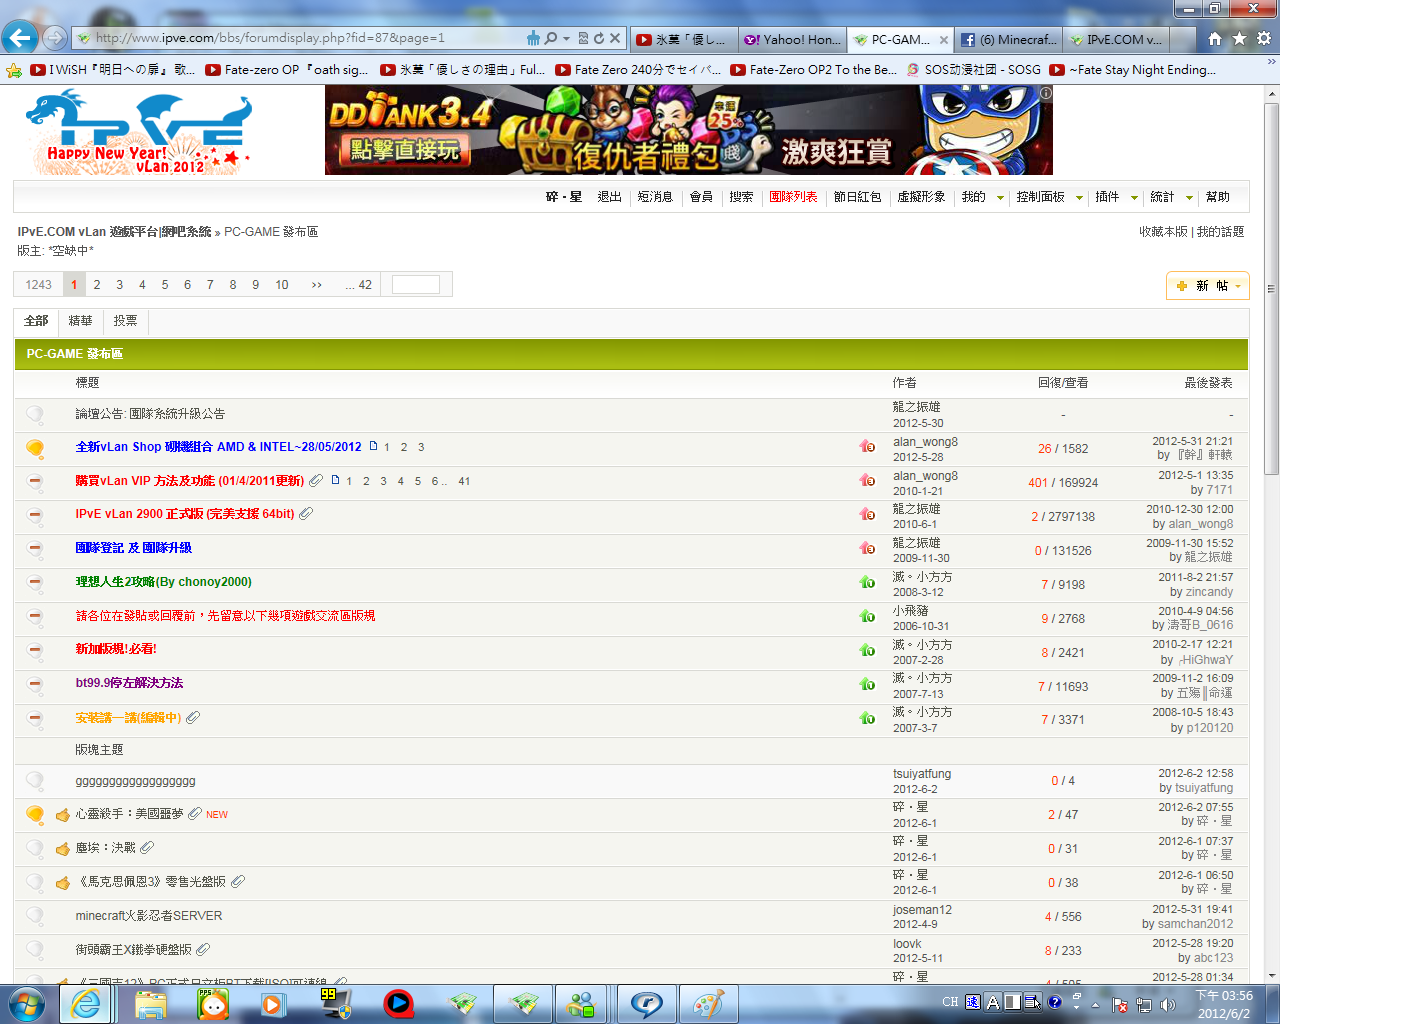The width and height of the screenshot is (1419, 1024).
Task: Select the 全部 forum tab
Action: pos(36,321)
